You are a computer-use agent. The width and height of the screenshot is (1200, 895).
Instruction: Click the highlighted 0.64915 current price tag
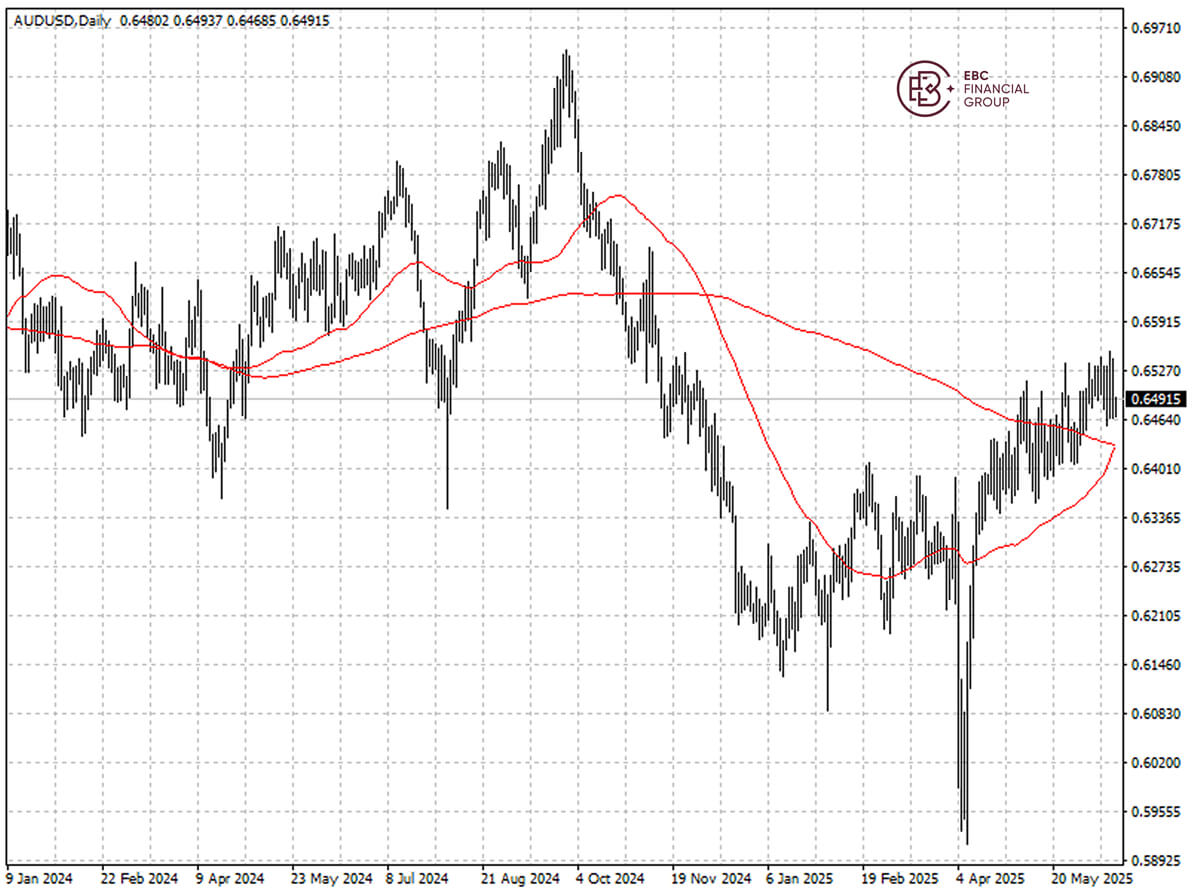pyautogui.click(x=1157, y=399)
